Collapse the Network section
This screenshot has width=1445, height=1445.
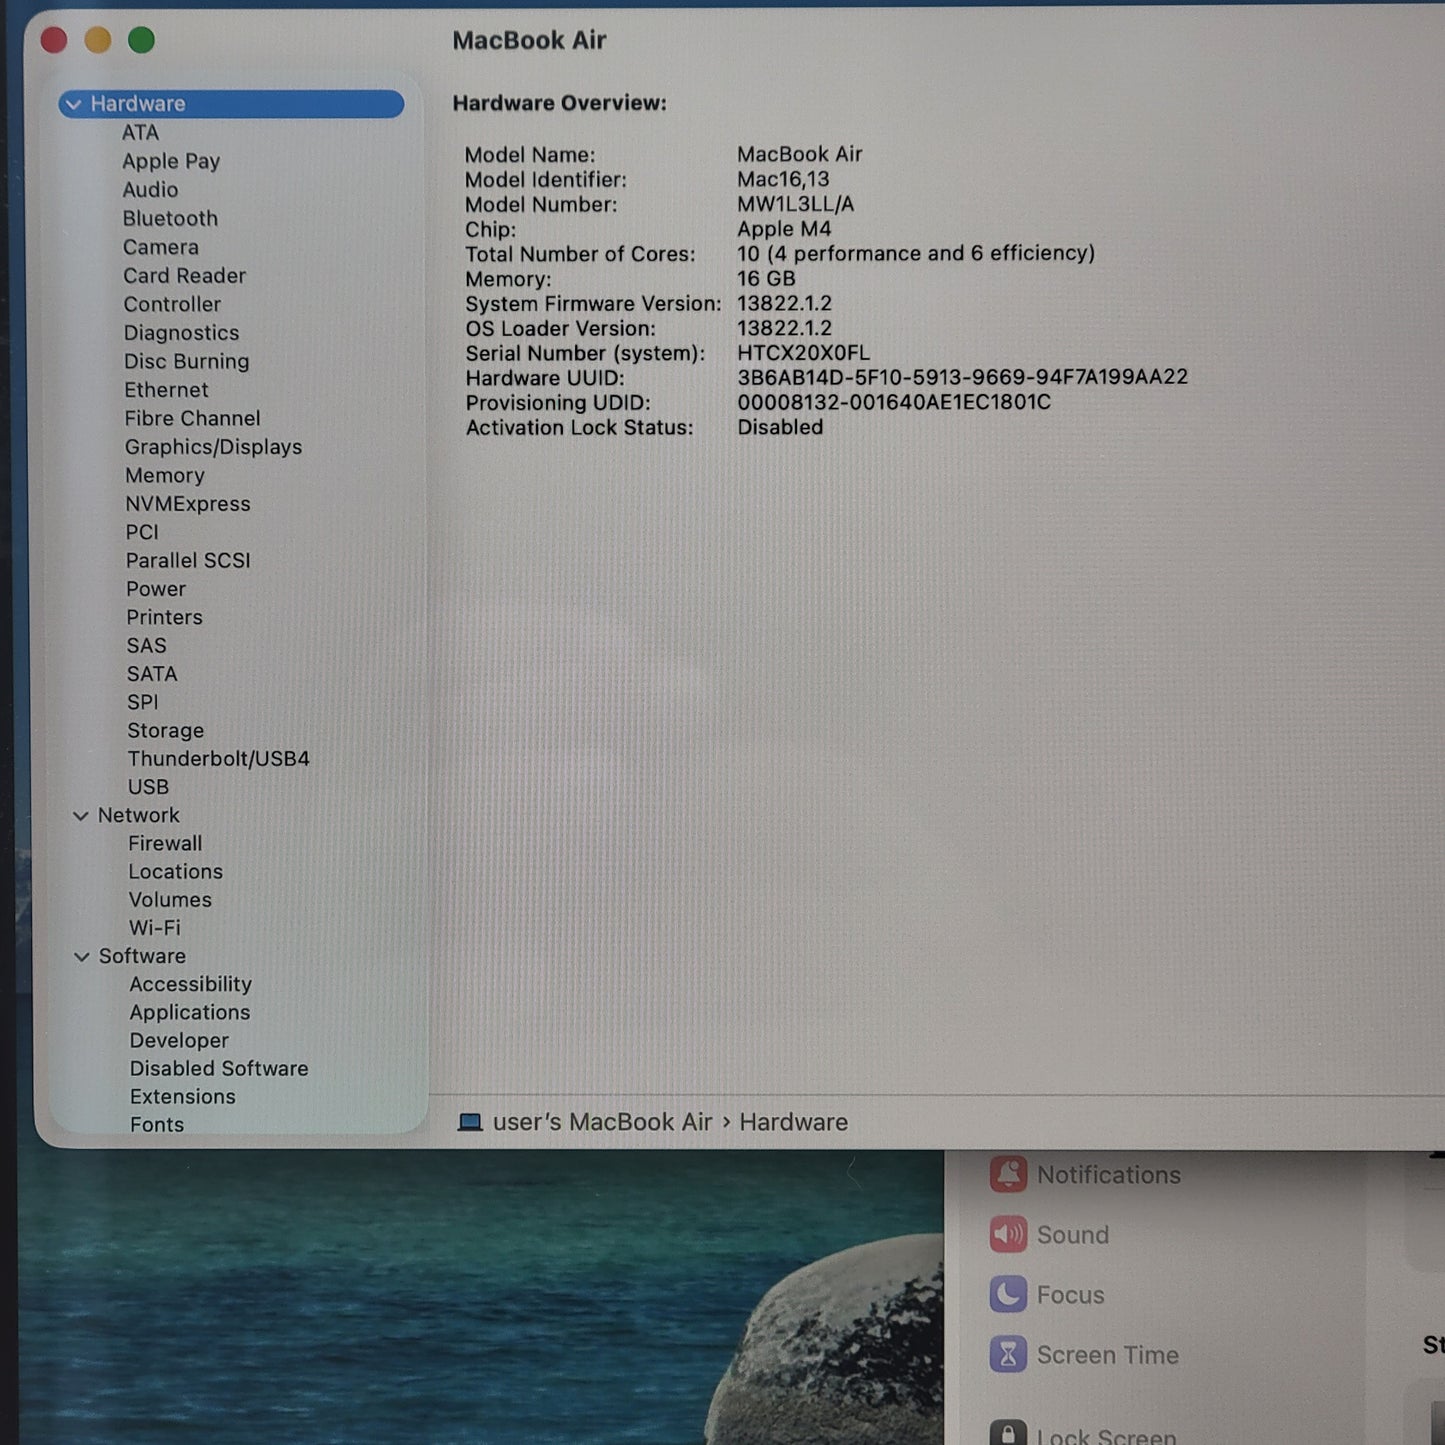(x=81, y=815)
